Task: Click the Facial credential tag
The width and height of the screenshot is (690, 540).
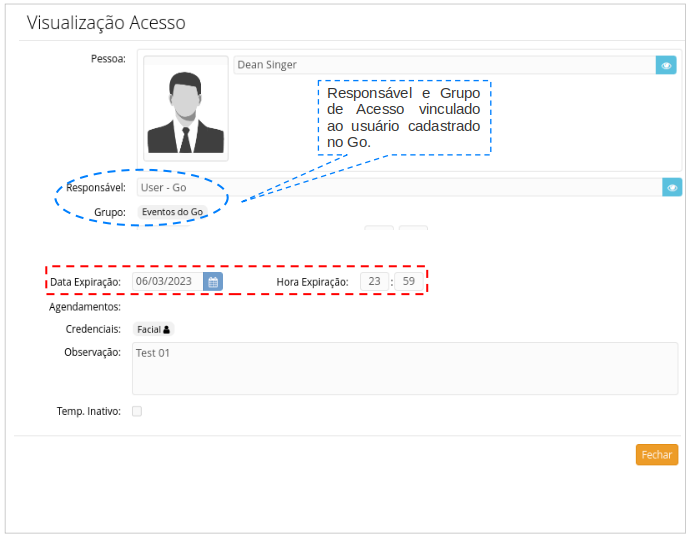Action: 153,329
